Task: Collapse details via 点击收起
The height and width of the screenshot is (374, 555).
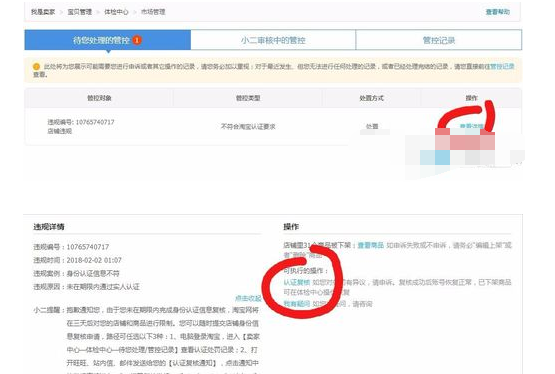Action: [x=248, y=298]
